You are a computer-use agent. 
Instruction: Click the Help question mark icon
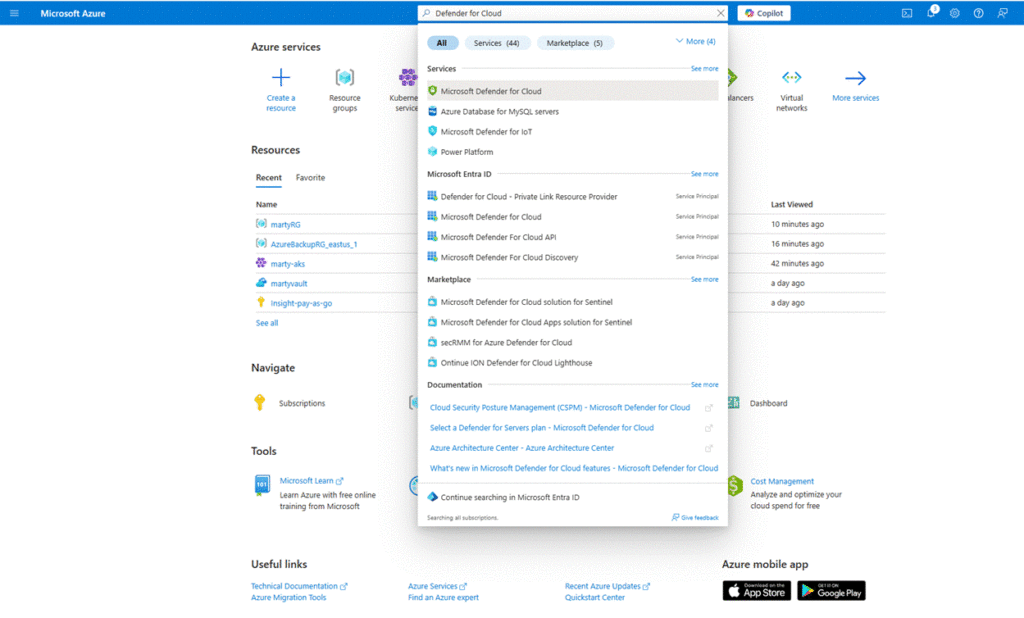coord(978,13)
